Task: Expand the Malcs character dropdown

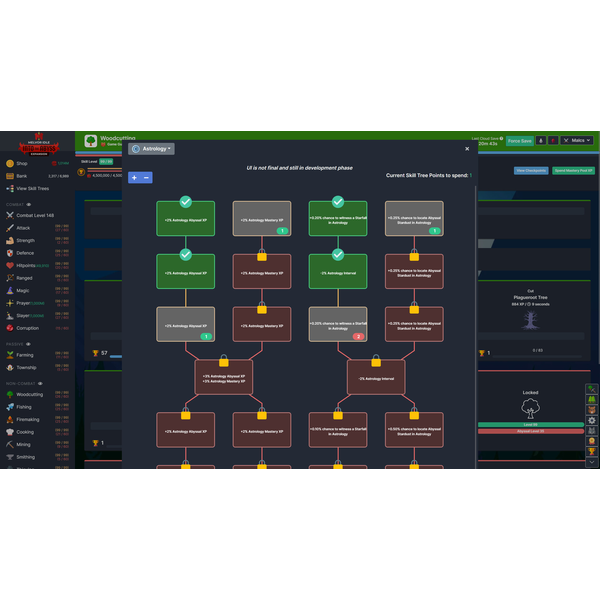Action: (x=577, y=141)
